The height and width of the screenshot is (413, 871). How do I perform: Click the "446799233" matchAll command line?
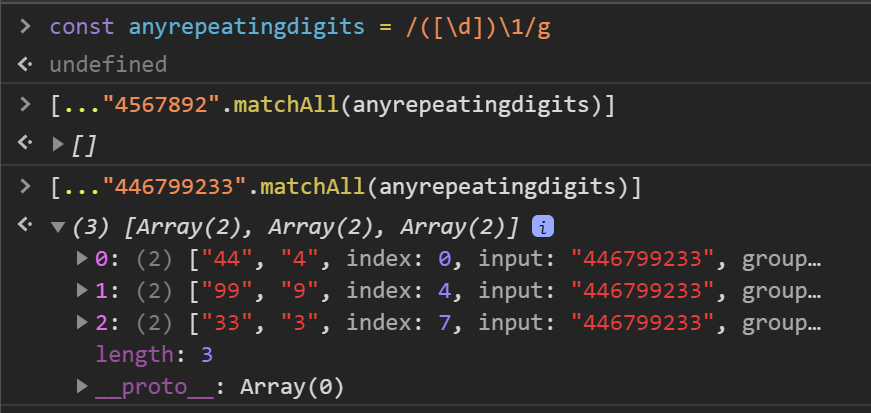tap(346, 187)
